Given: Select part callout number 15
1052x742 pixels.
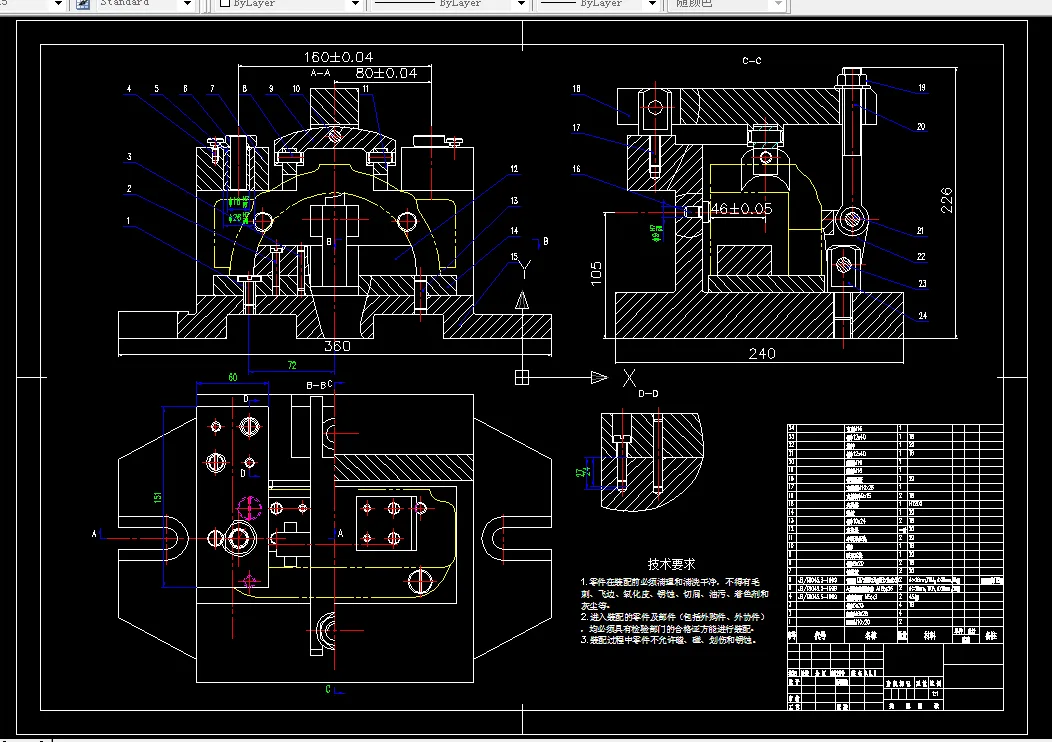Looking at the screenshot, I should click(x=514, y=257).
